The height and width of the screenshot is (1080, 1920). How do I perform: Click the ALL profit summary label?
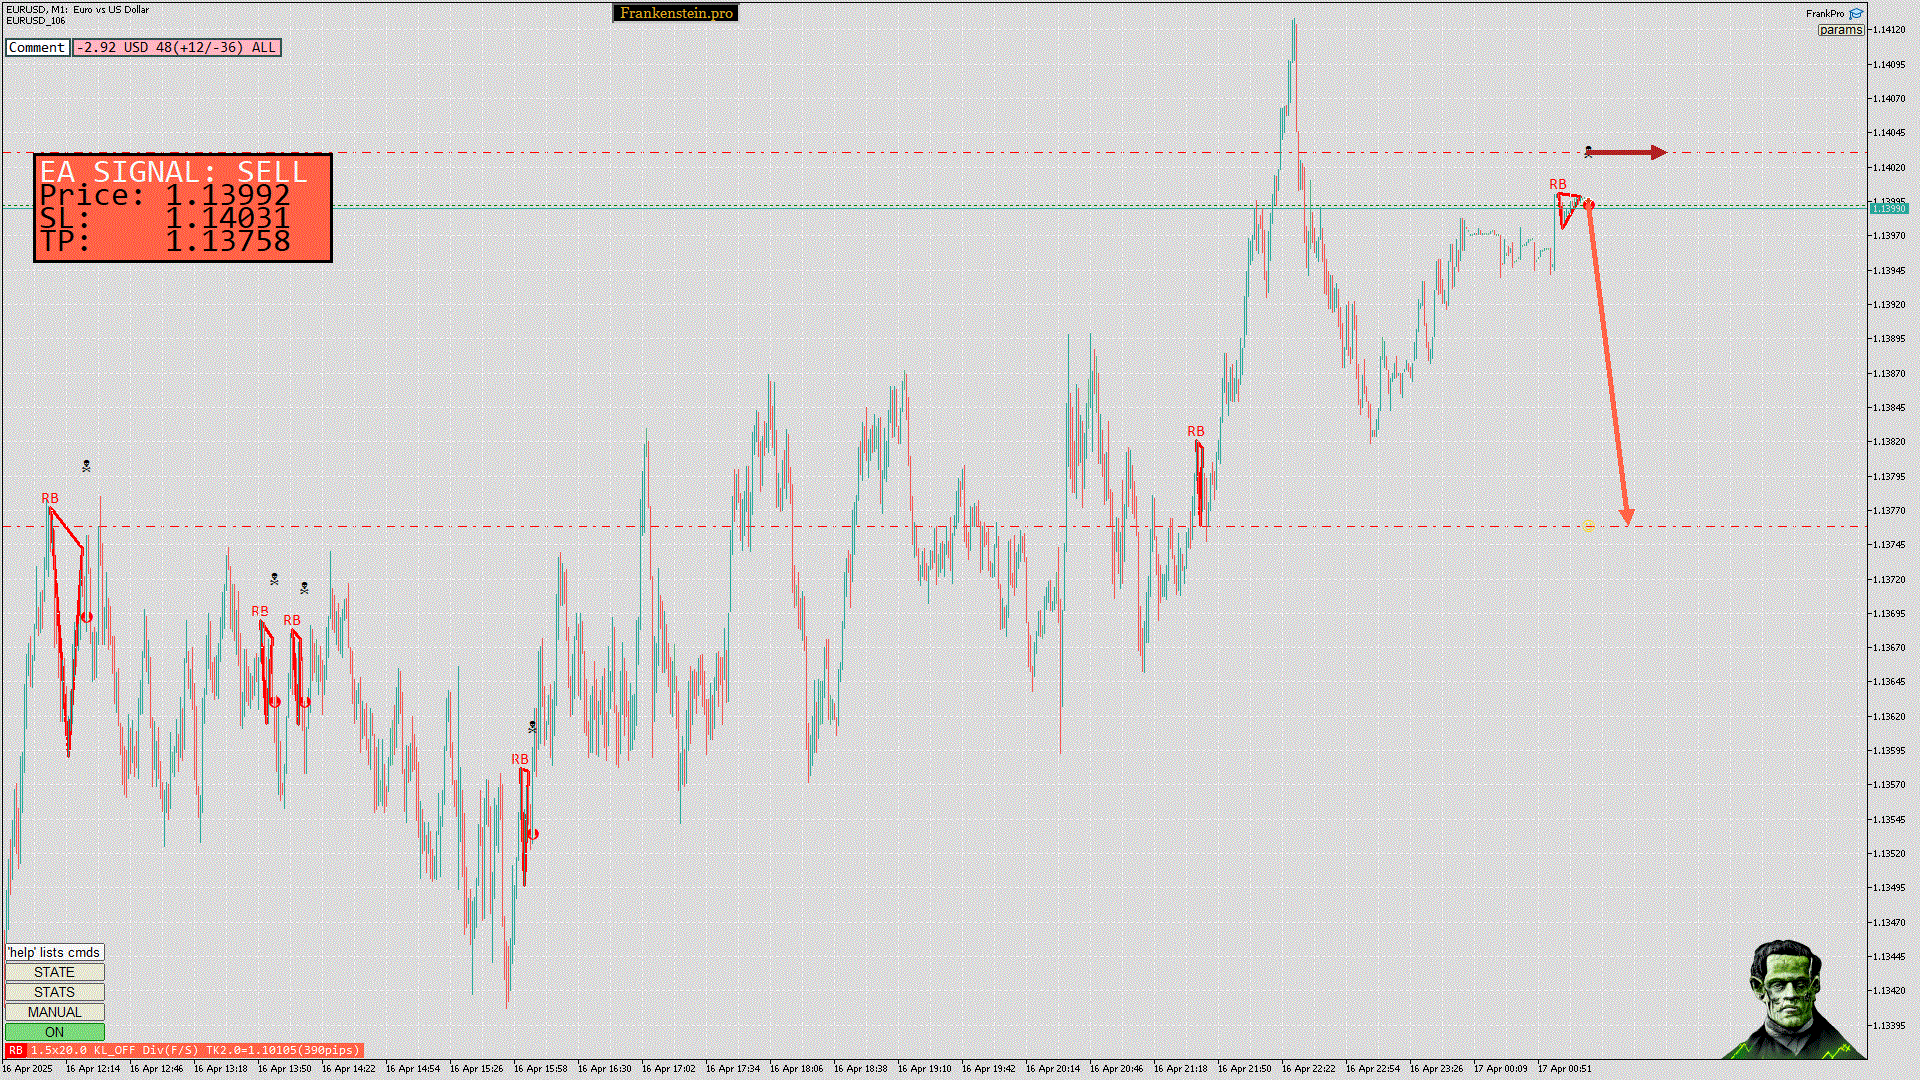[x=177, y=47]
